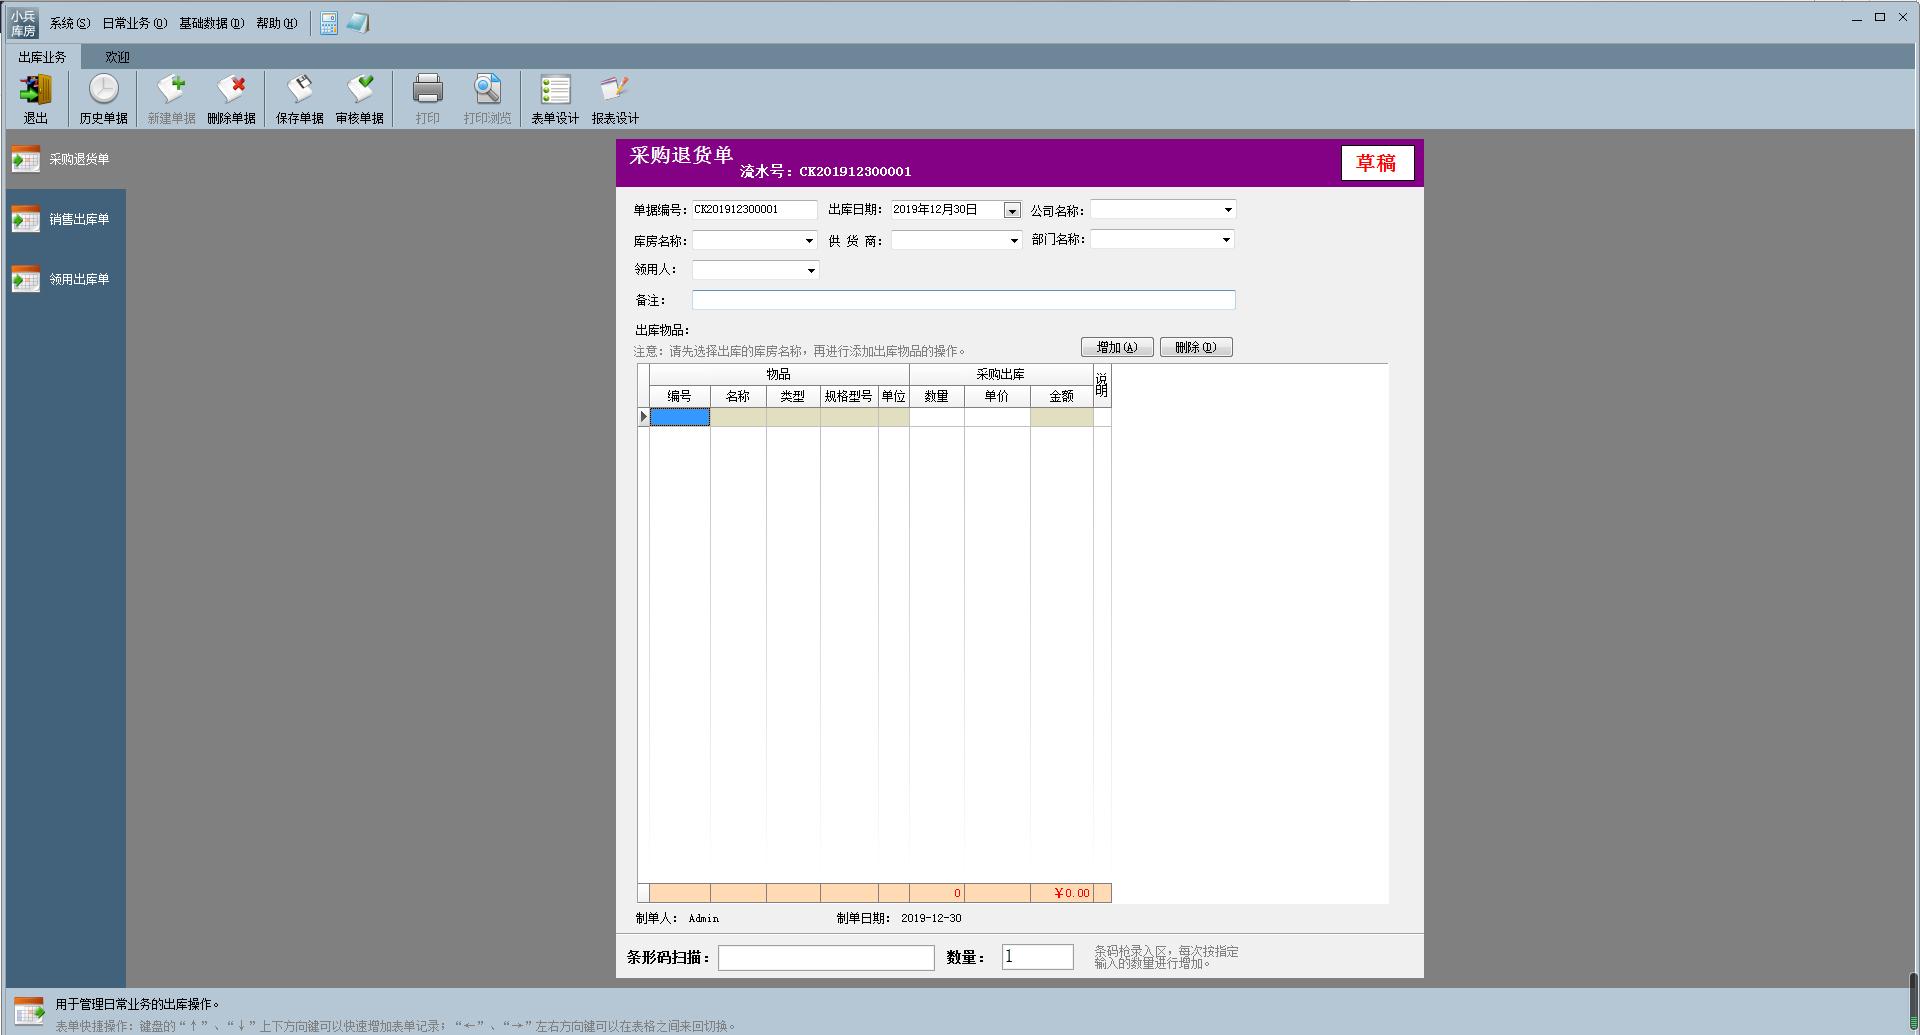1920x1035 pixels.
Task: Switch to the 欢迎 tab
Action: pos(118,57)
